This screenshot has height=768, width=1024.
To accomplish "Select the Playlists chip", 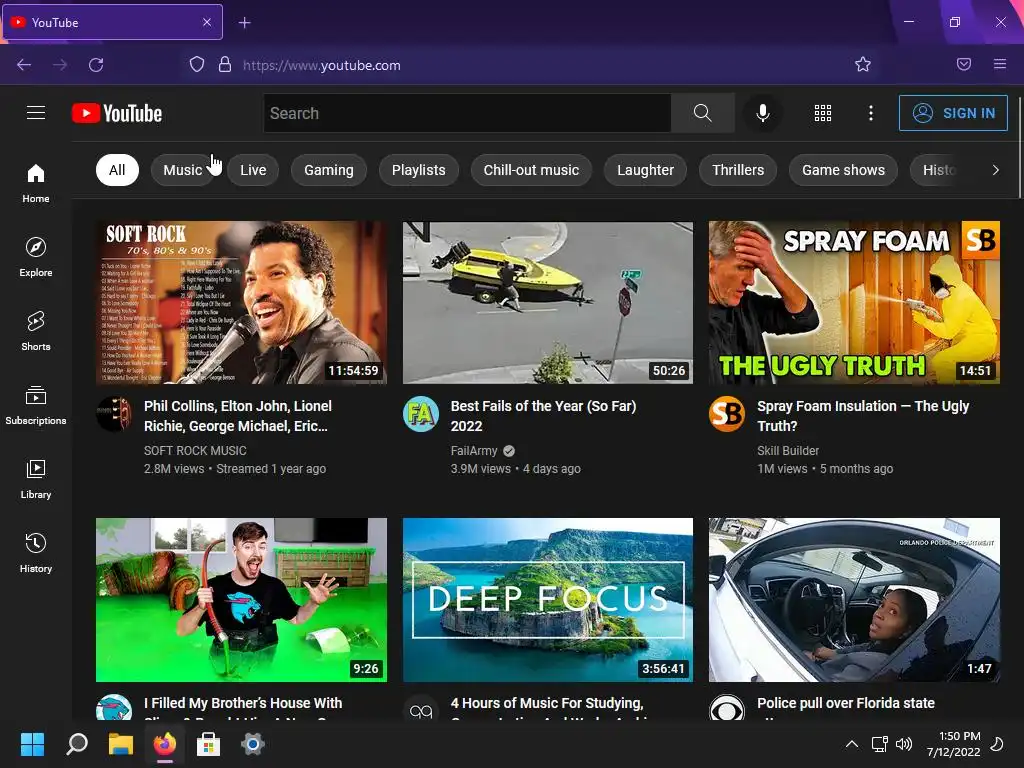I will (419, 170).
